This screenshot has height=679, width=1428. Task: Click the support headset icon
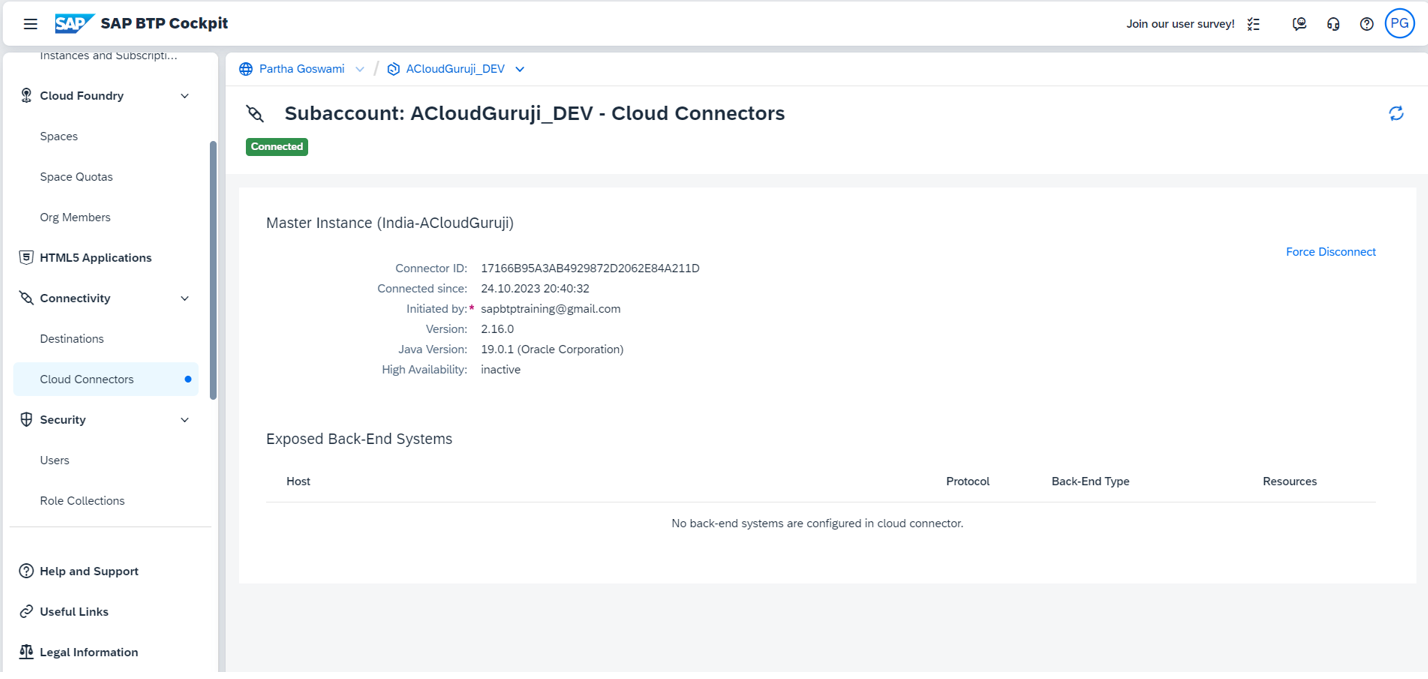pos(1333,24)
